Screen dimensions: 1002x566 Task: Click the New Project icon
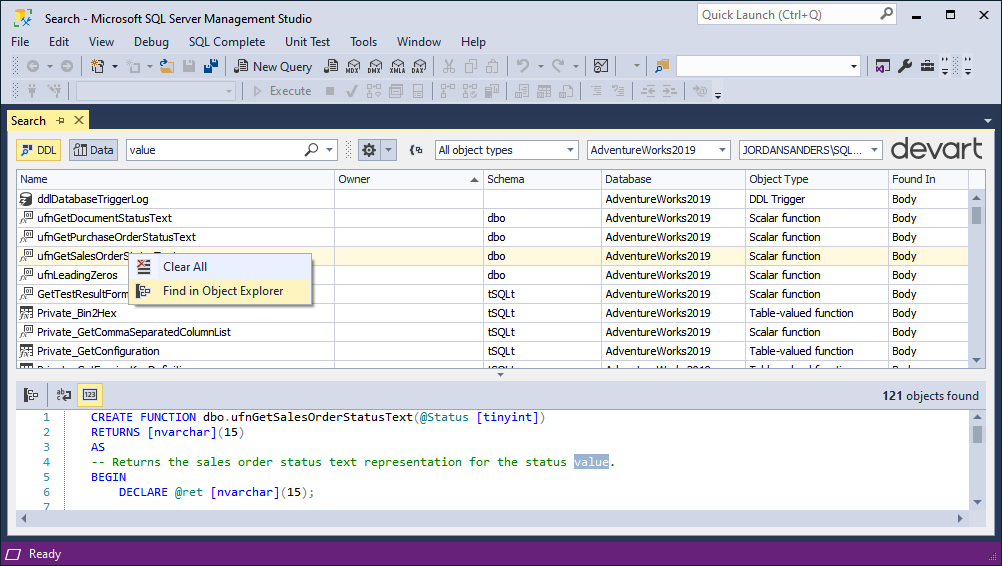(x=97, y=66)
